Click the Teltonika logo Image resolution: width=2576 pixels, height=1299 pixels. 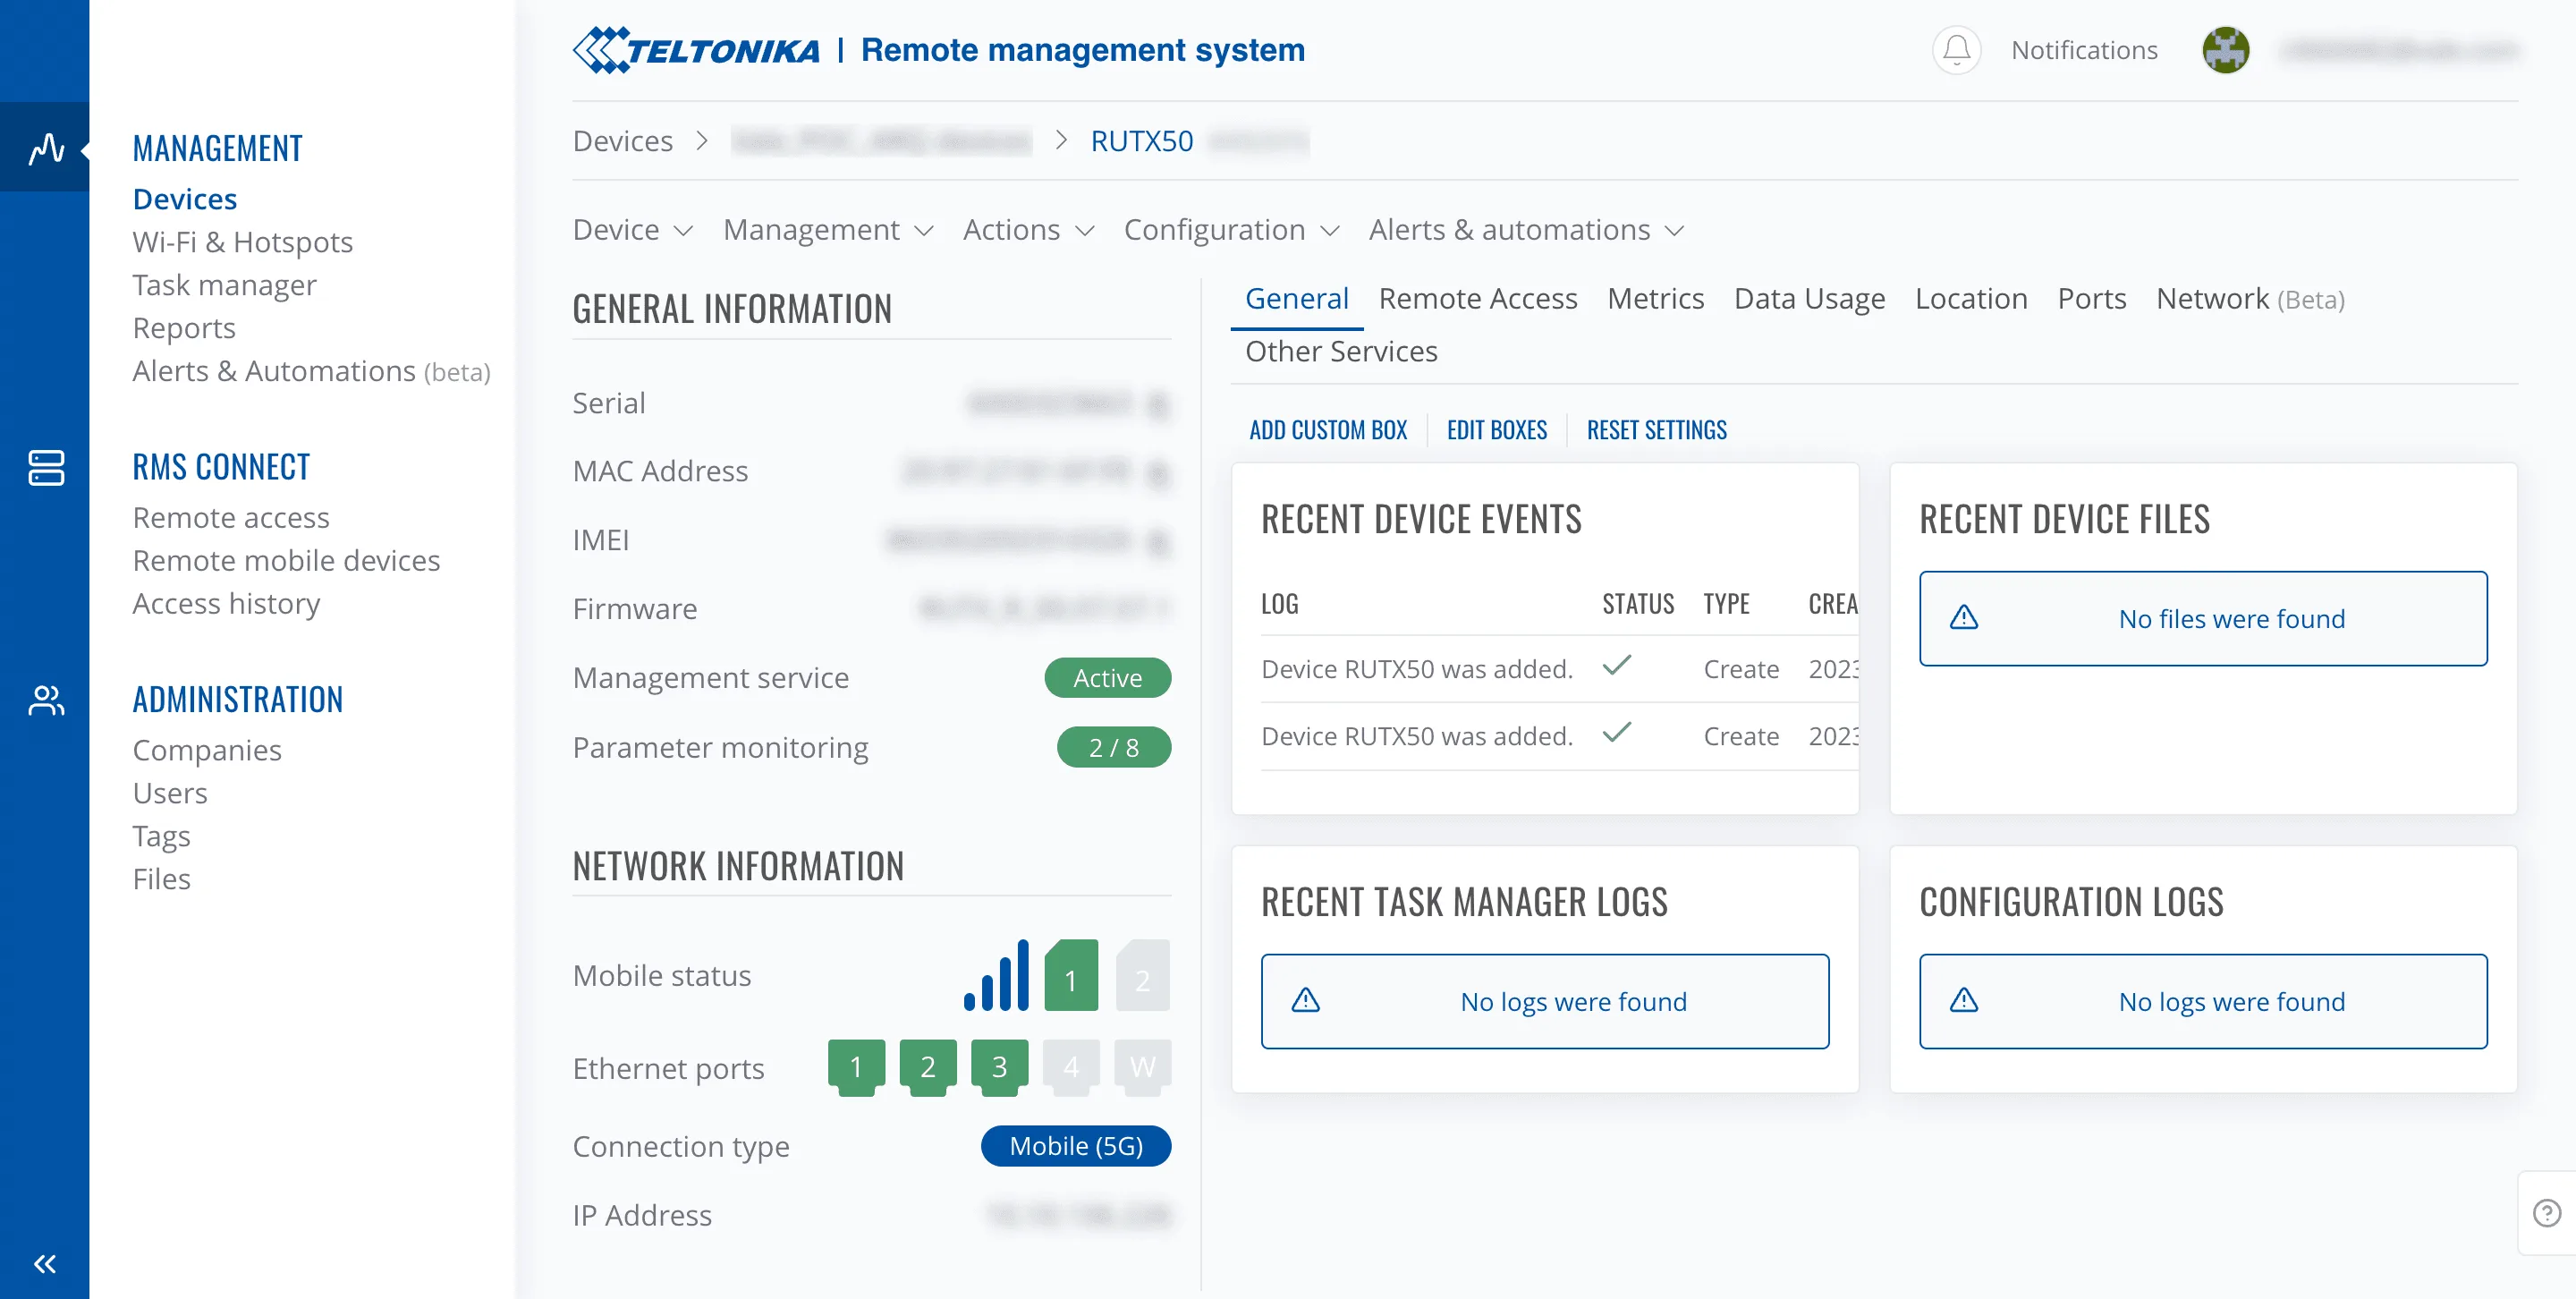click(696, 50)
